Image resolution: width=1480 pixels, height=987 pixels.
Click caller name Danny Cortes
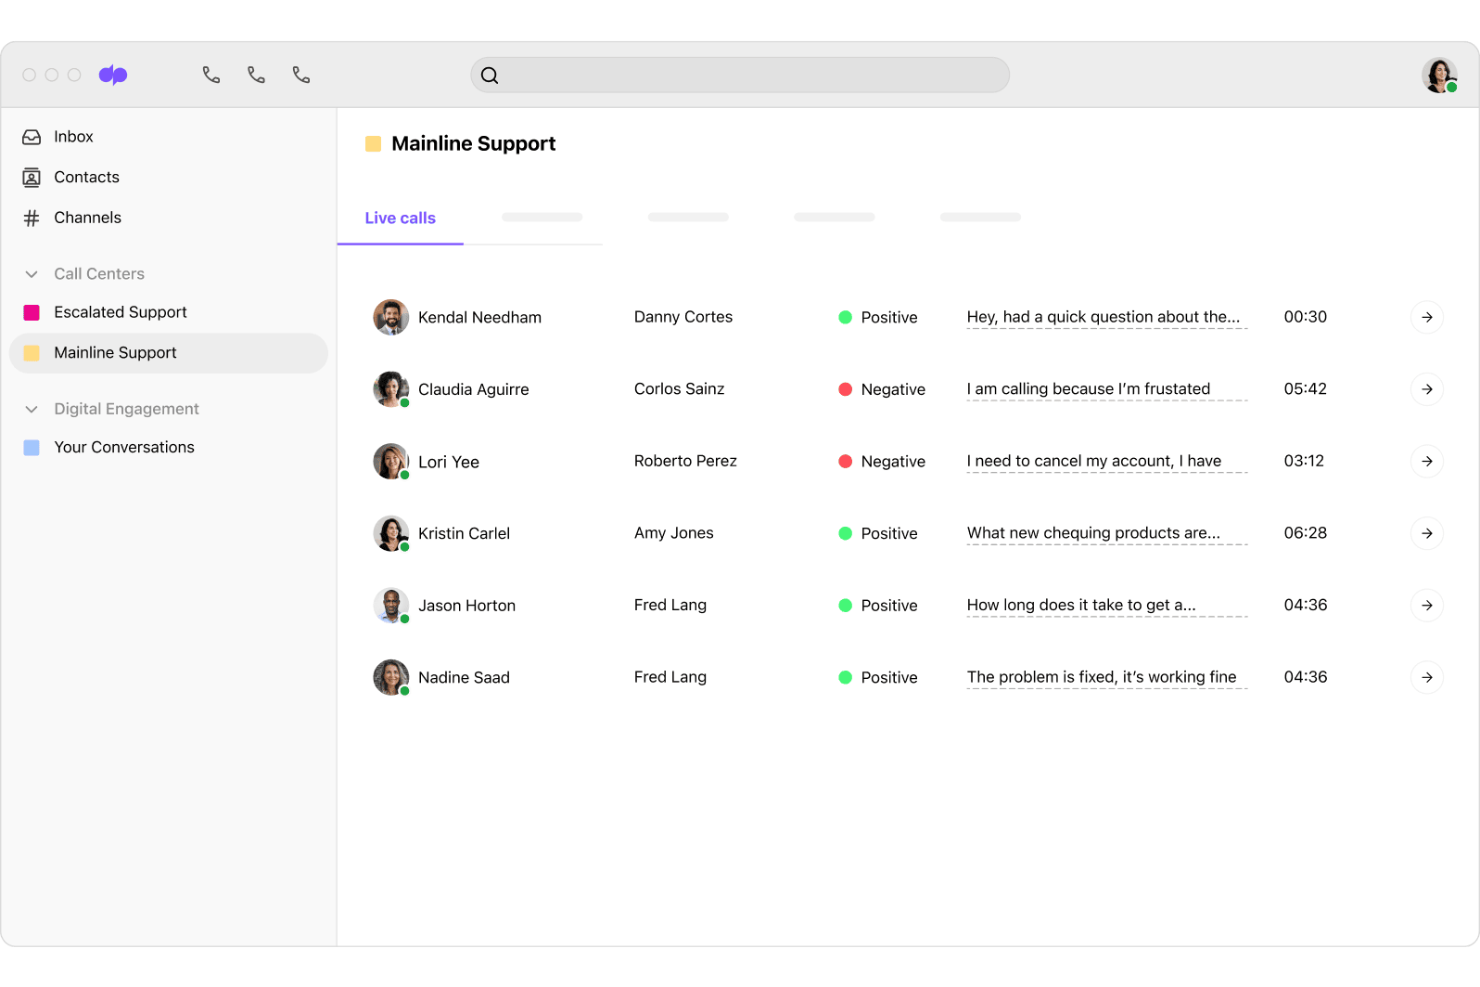(x=683, y=317)
